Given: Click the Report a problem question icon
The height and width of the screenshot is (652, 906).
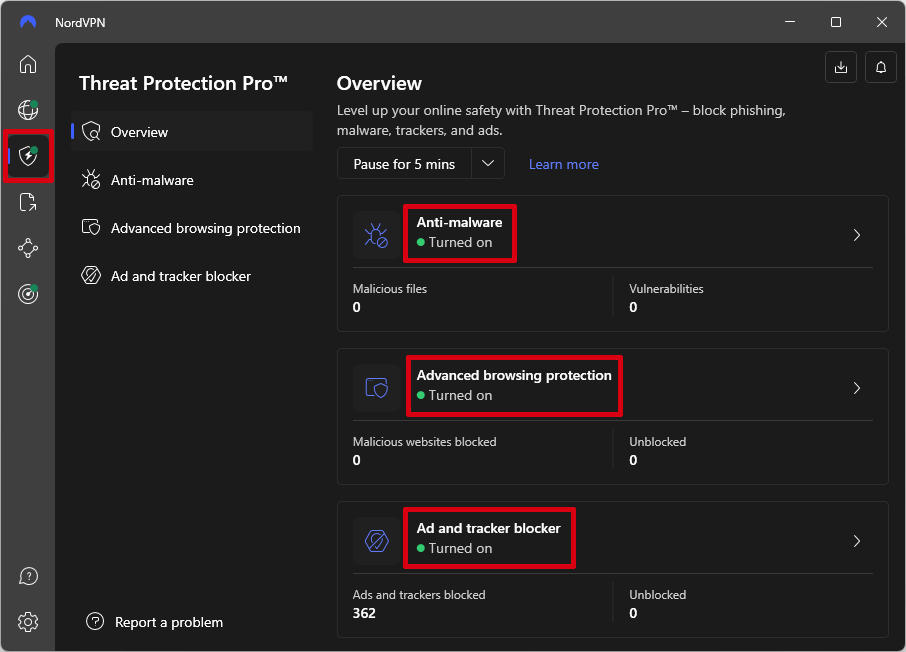Looking at the screenshot, I should 95,622.
